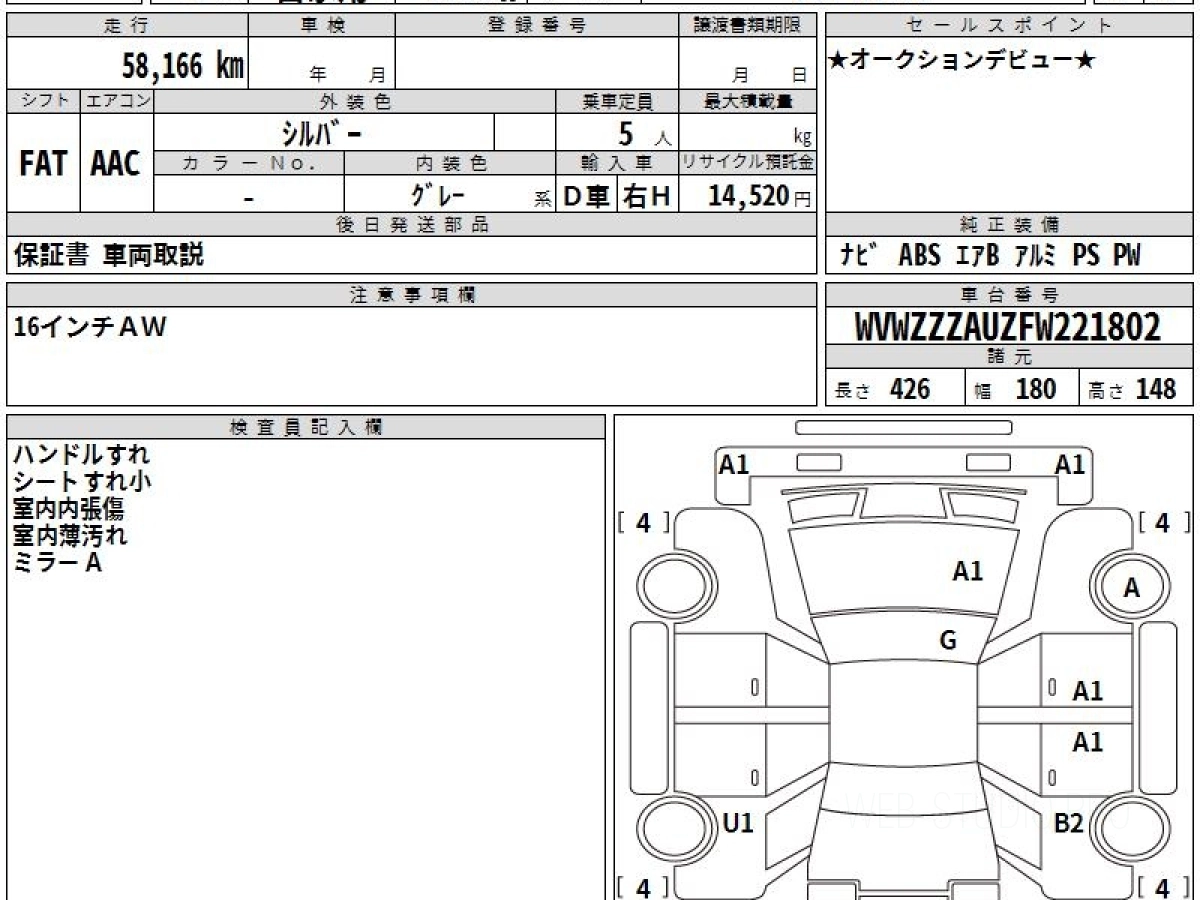1200x900 pixels.
Task: Select the ナビ equipment entry
Action: pos(859,256)
